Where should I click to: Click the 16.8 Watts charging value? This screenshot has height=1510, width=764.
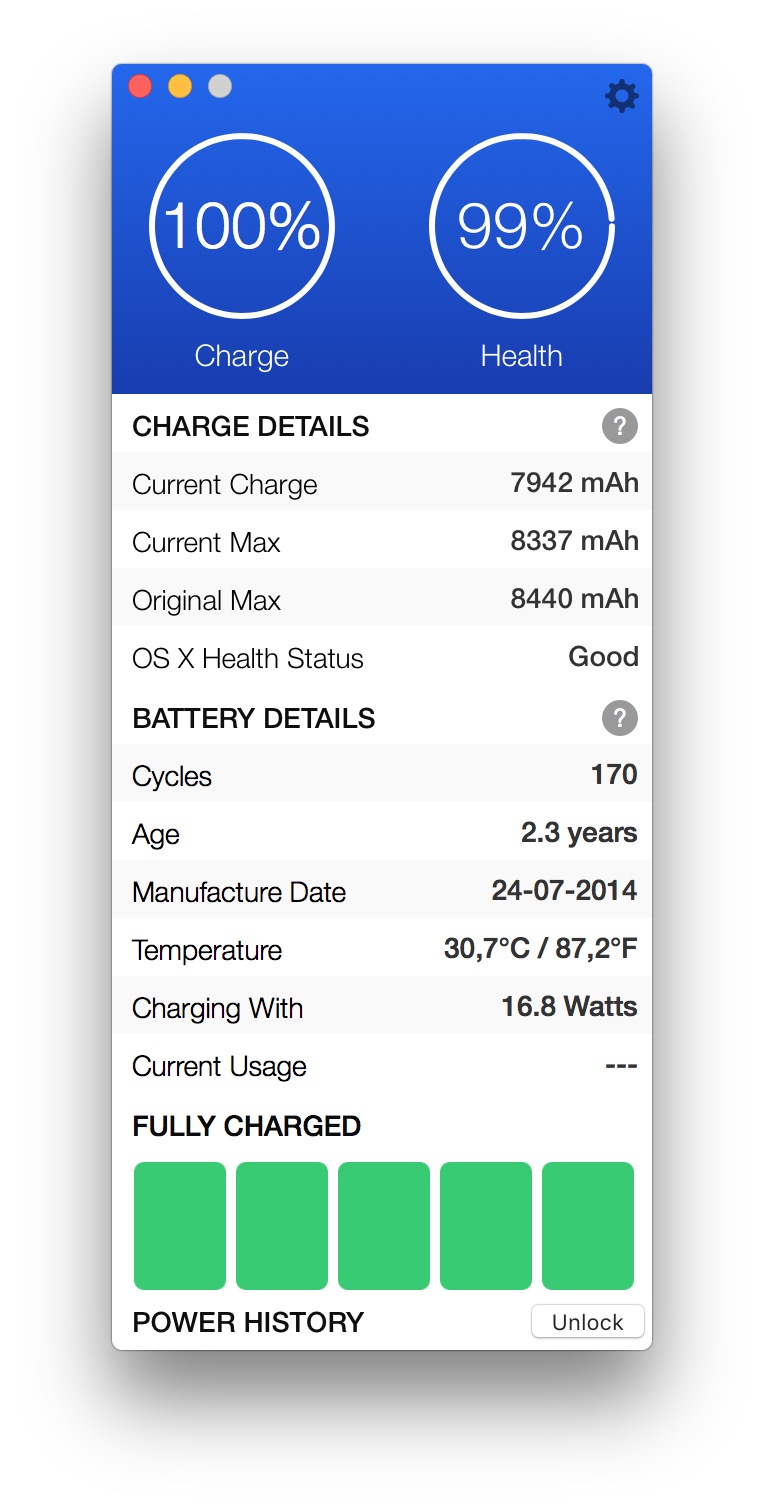569,1007
